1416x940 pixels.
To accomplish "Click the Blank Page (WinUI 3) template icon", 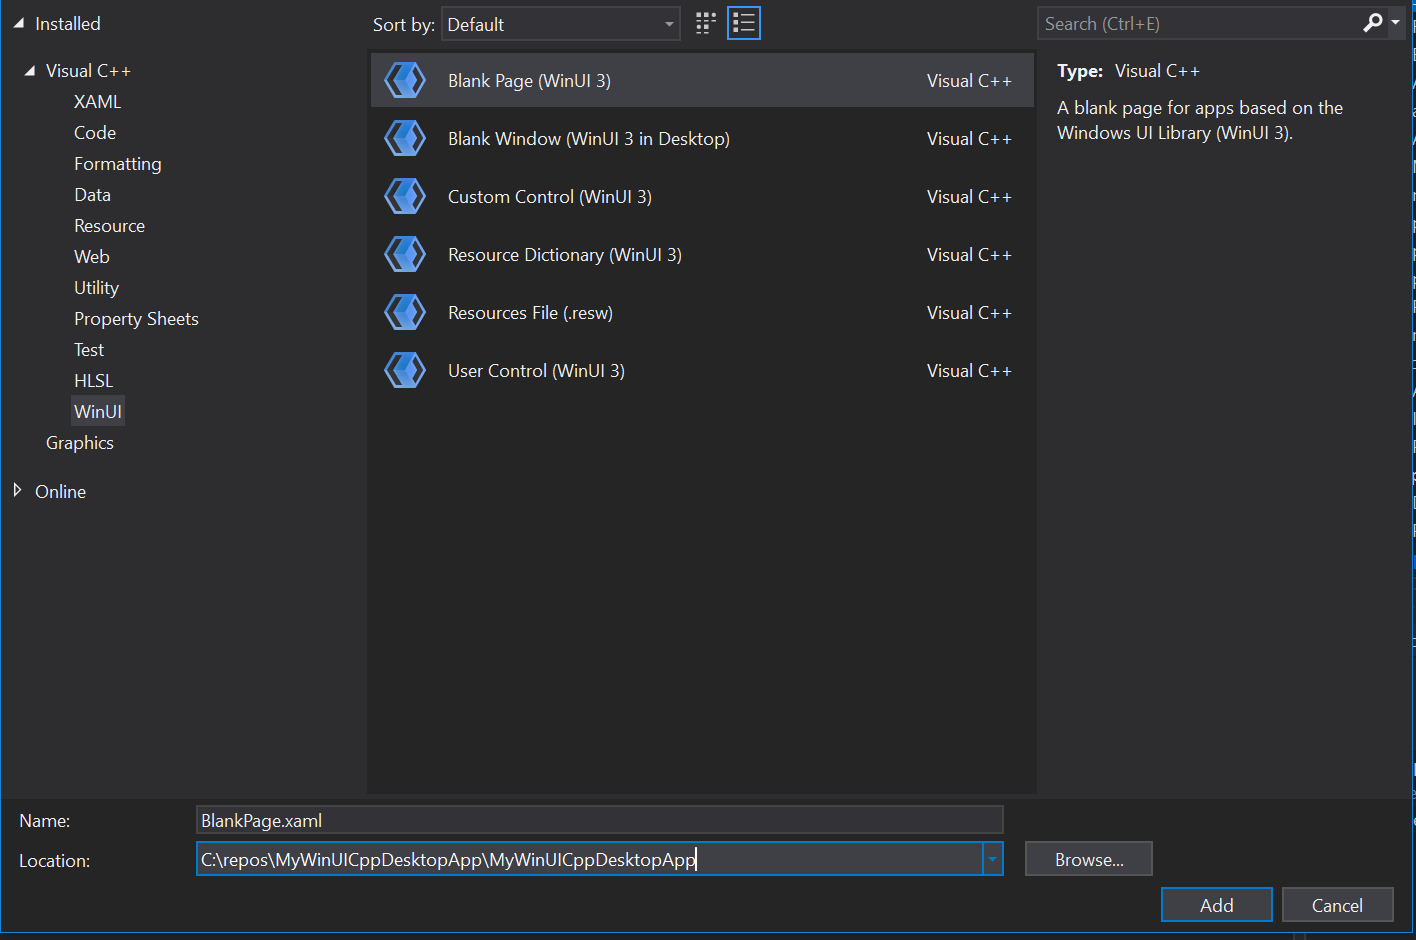I will click(405, 80).
